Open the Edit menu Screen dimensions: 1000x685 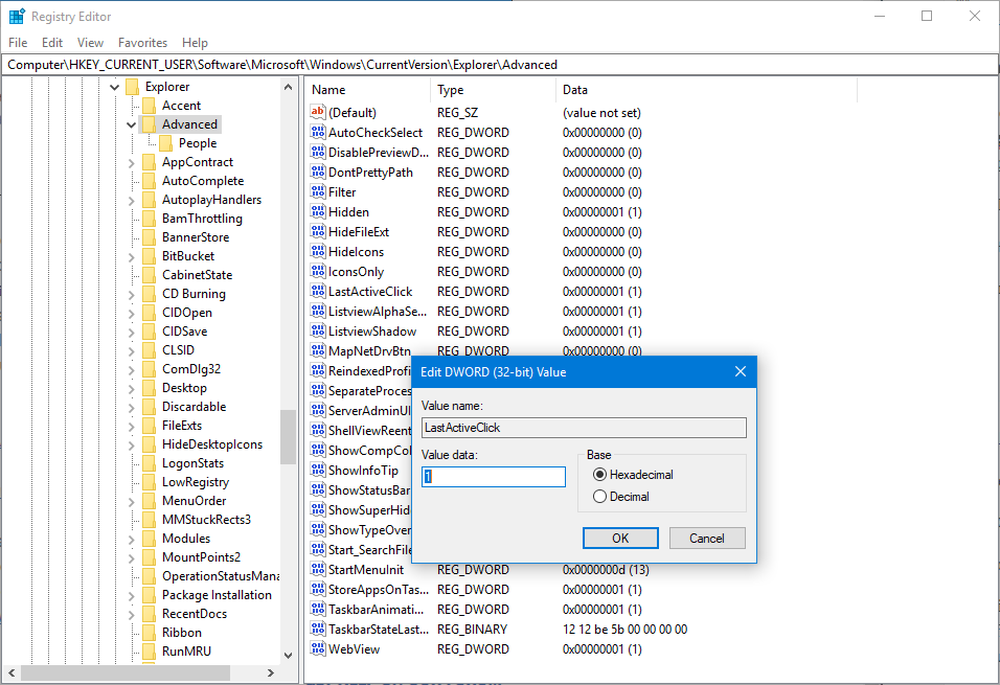(52, 43)
